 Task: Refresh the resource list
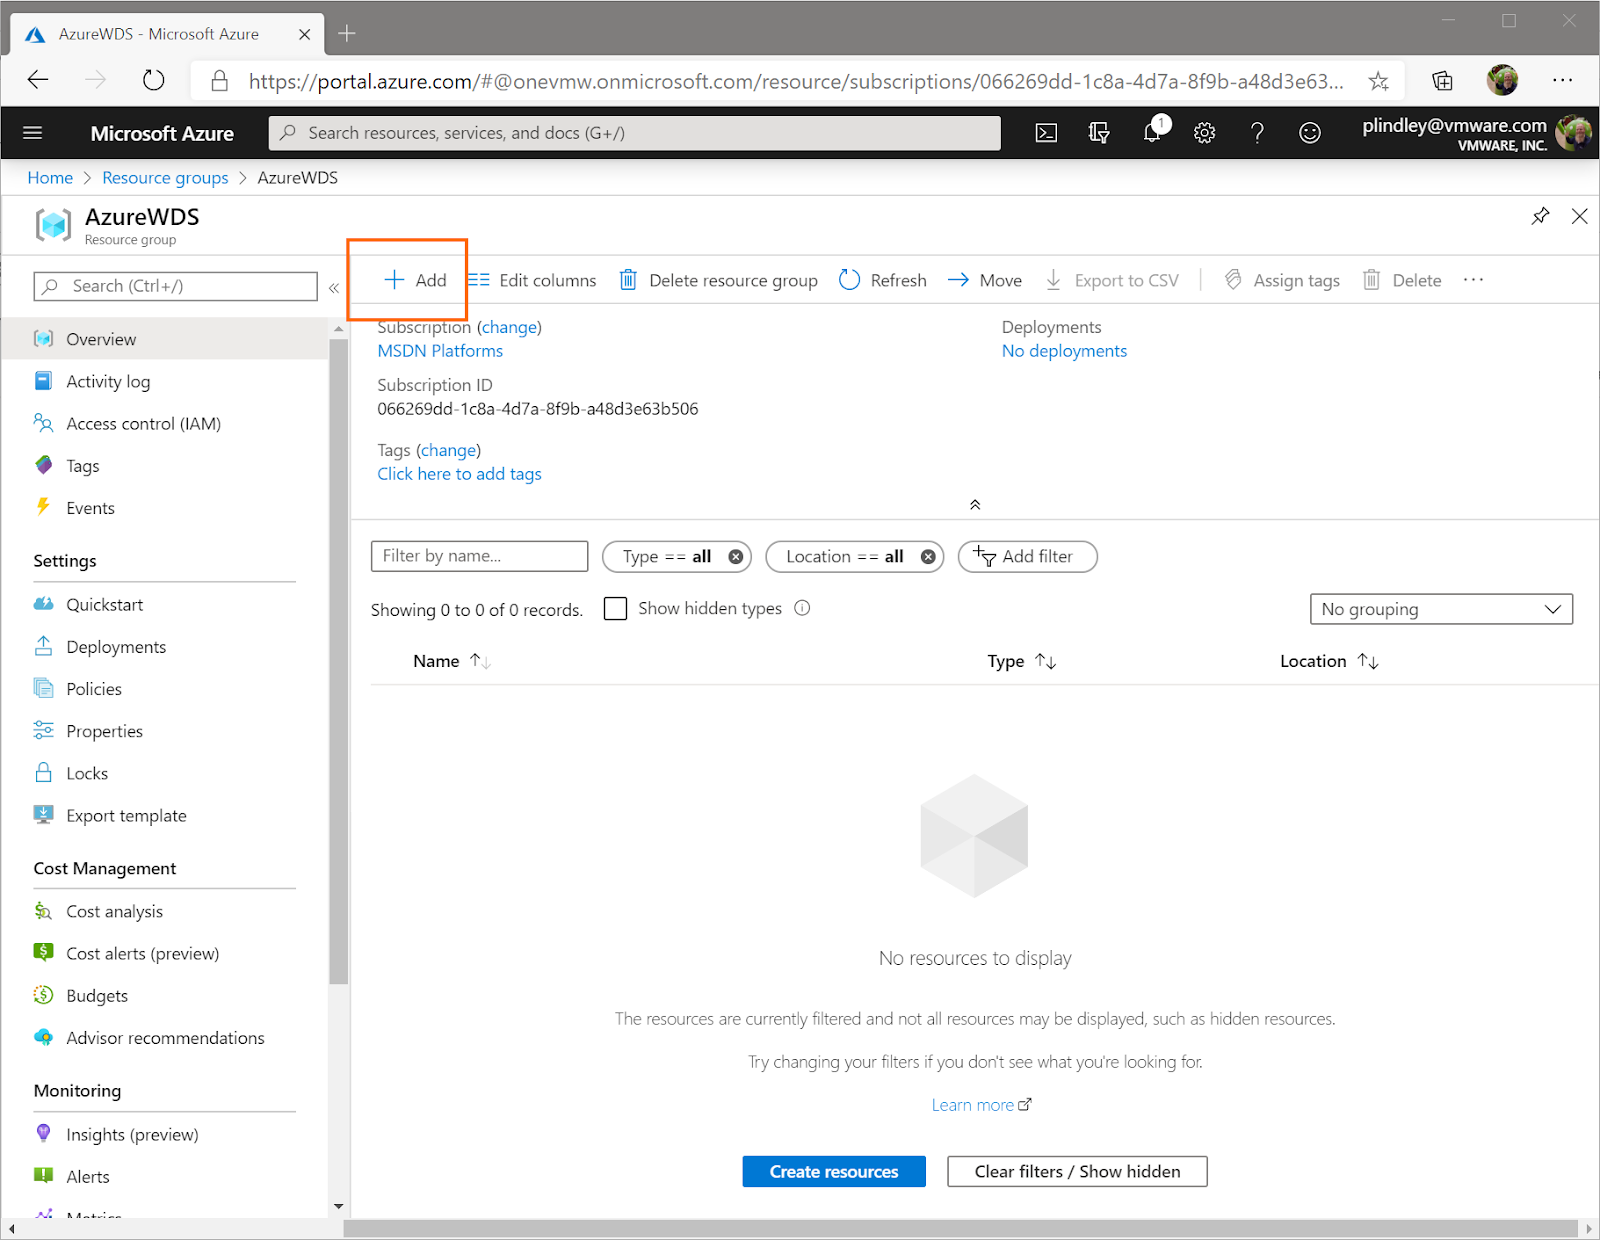[883, 280]
